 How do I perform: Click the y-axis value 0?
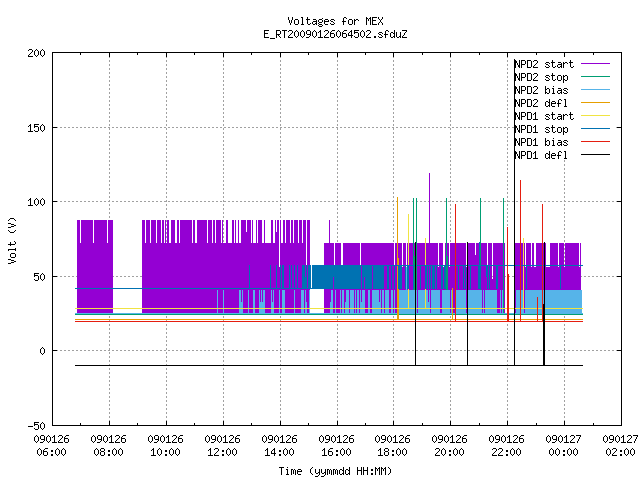pyautogui.click(x=42, y=351)
